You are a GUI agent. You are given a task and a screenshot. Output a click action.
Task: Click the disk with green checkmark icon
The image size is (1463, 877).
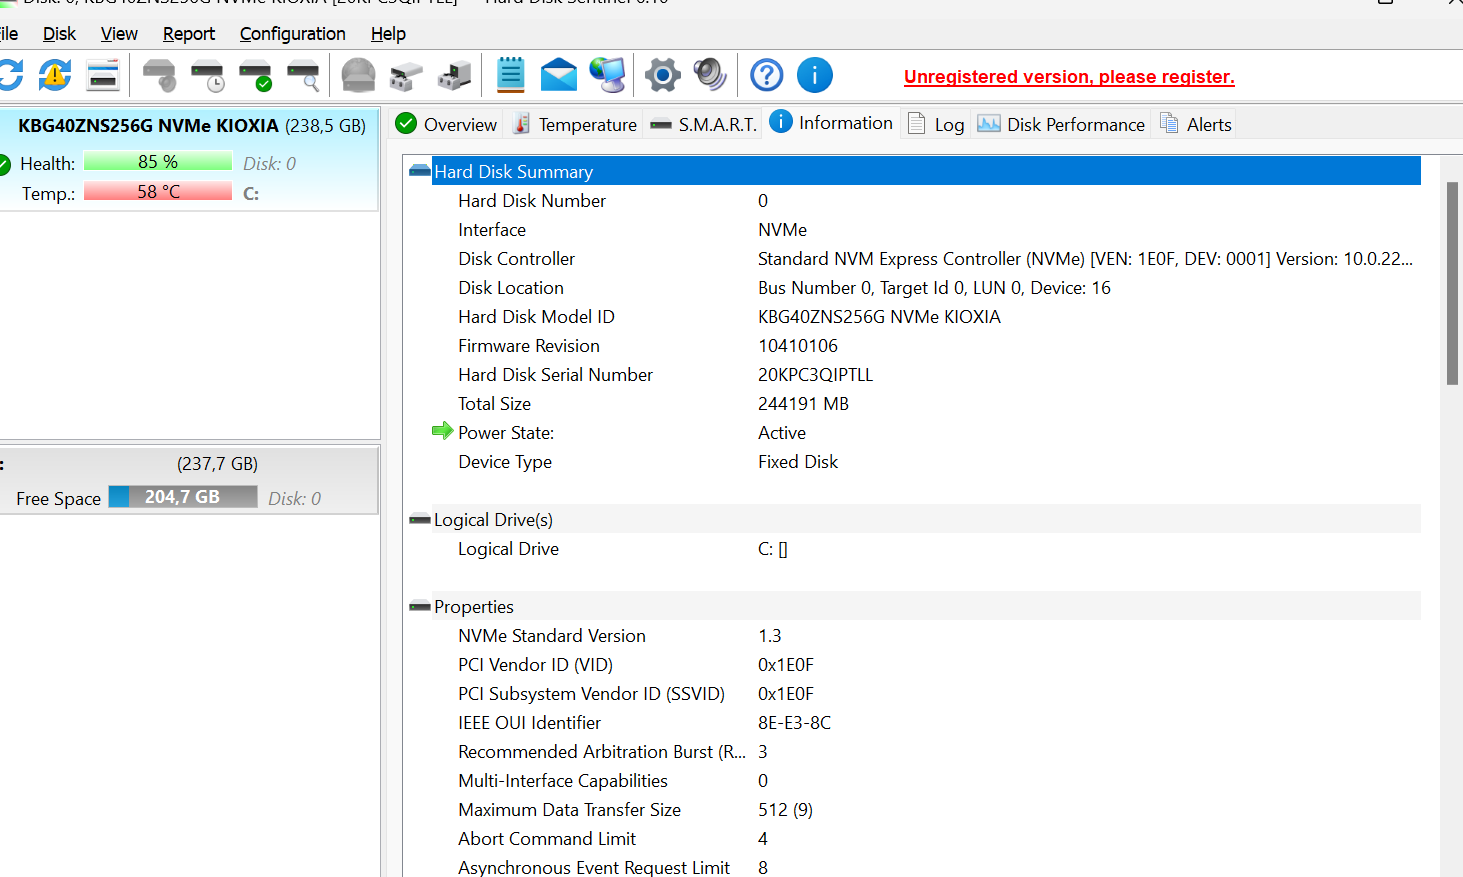(x=256, y=75)
